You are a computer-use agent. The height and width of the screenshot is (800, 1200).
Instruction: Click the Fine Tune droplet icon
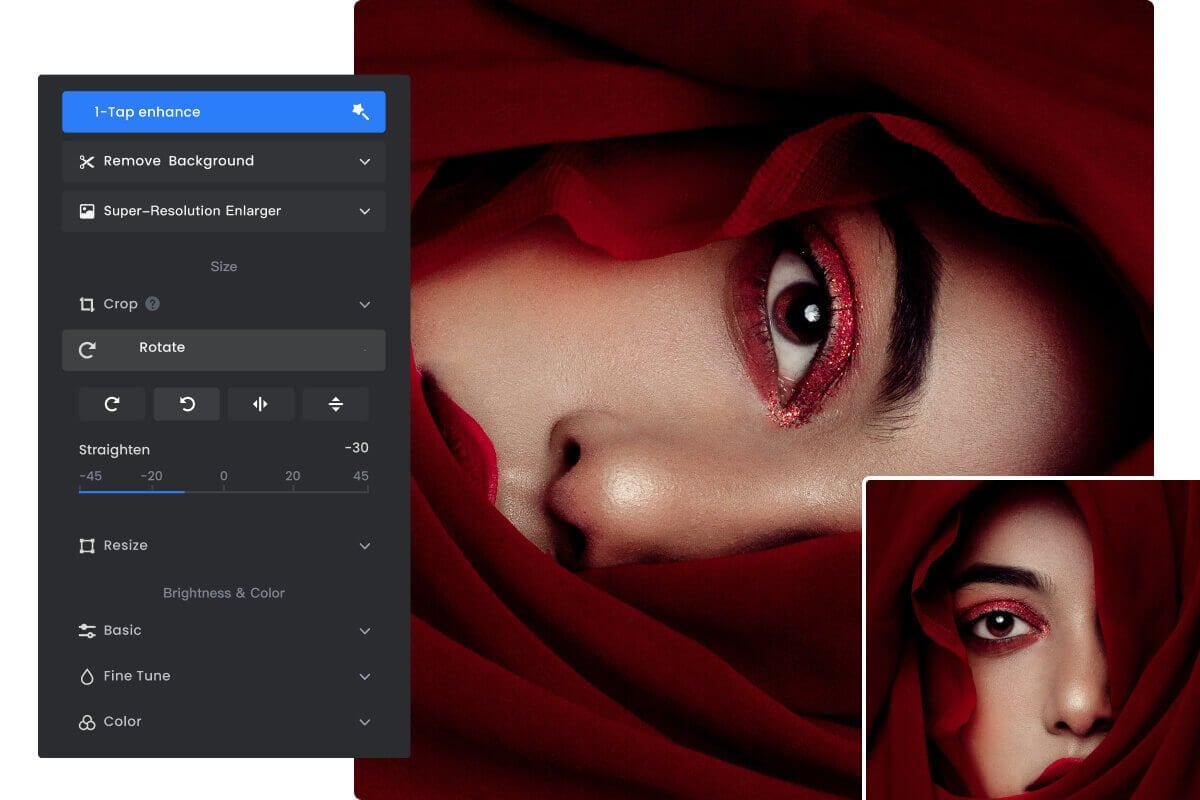[87, 677]
